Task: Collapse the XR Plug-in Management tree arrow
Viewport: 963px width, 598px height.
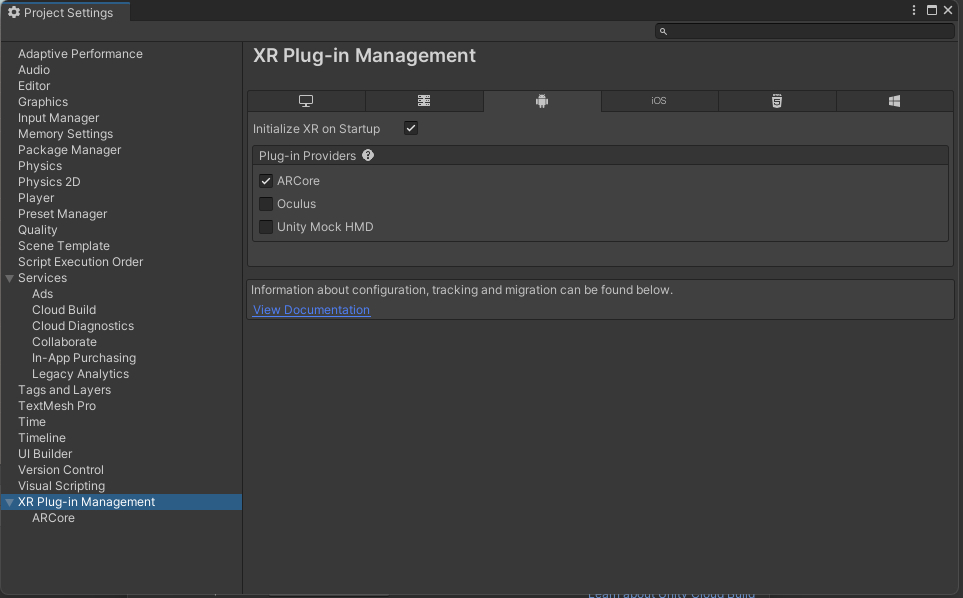Action: 9,502
